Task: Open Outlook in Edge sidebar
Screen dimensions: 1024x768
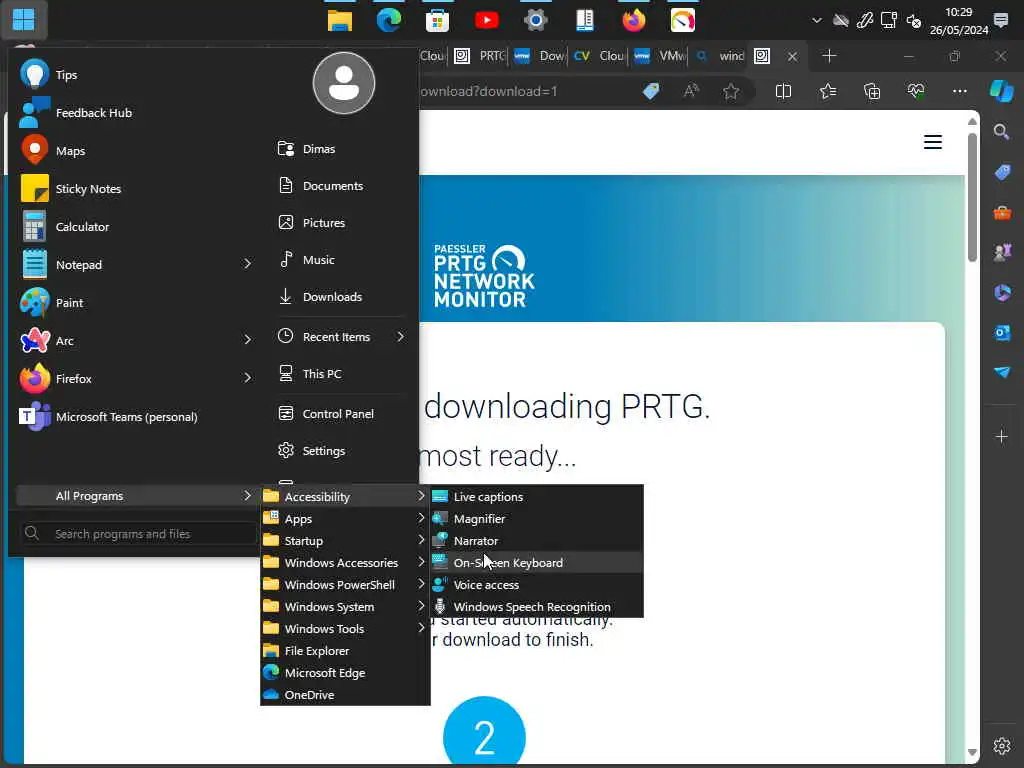Action: pos(1002,332)
